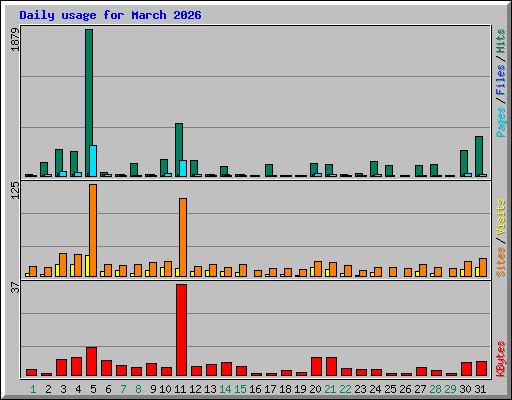Click the 125 sites axis value
The image size is (512, 400).
tap(15, 190)
